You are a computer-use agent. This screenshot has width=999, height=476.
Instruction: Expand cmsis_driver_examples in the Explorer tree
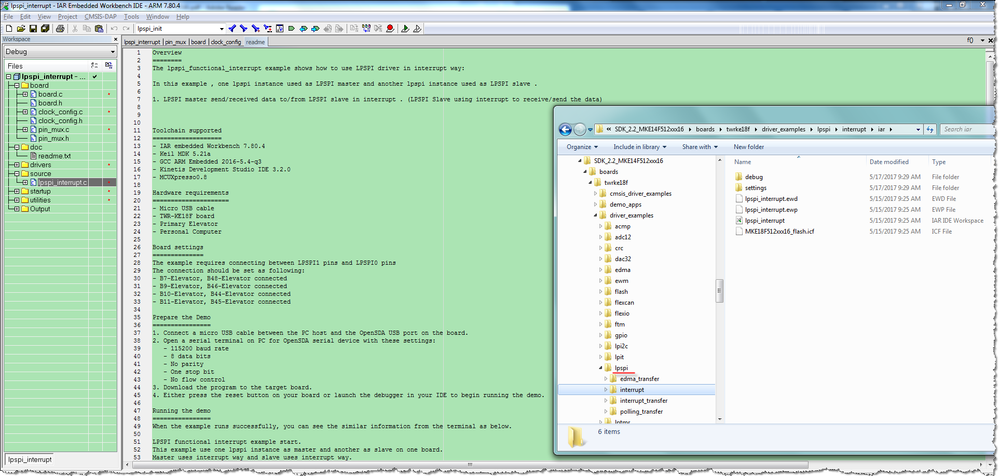[x=596, y=194]
